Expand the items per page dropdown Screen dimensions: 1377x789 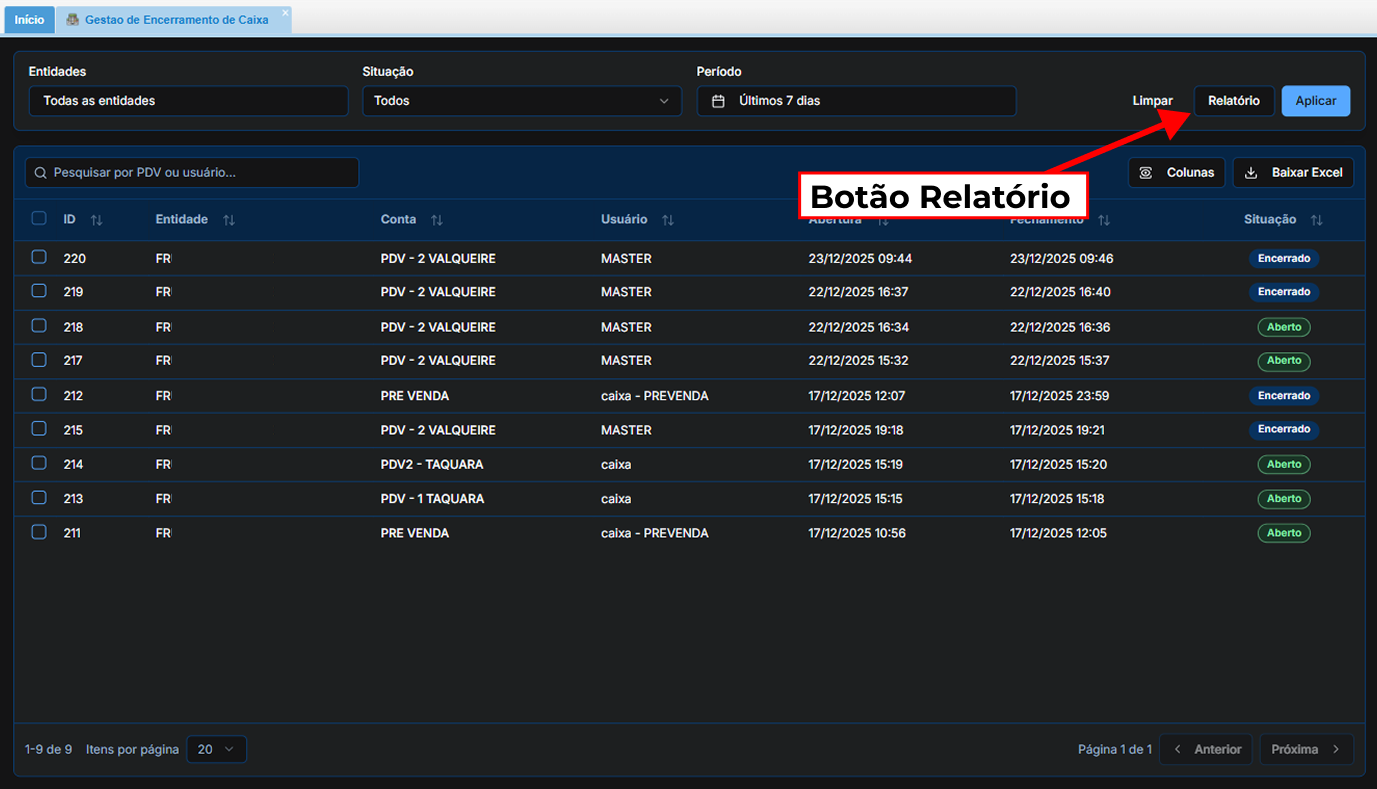pyautogui.click(x=216, y=749)
